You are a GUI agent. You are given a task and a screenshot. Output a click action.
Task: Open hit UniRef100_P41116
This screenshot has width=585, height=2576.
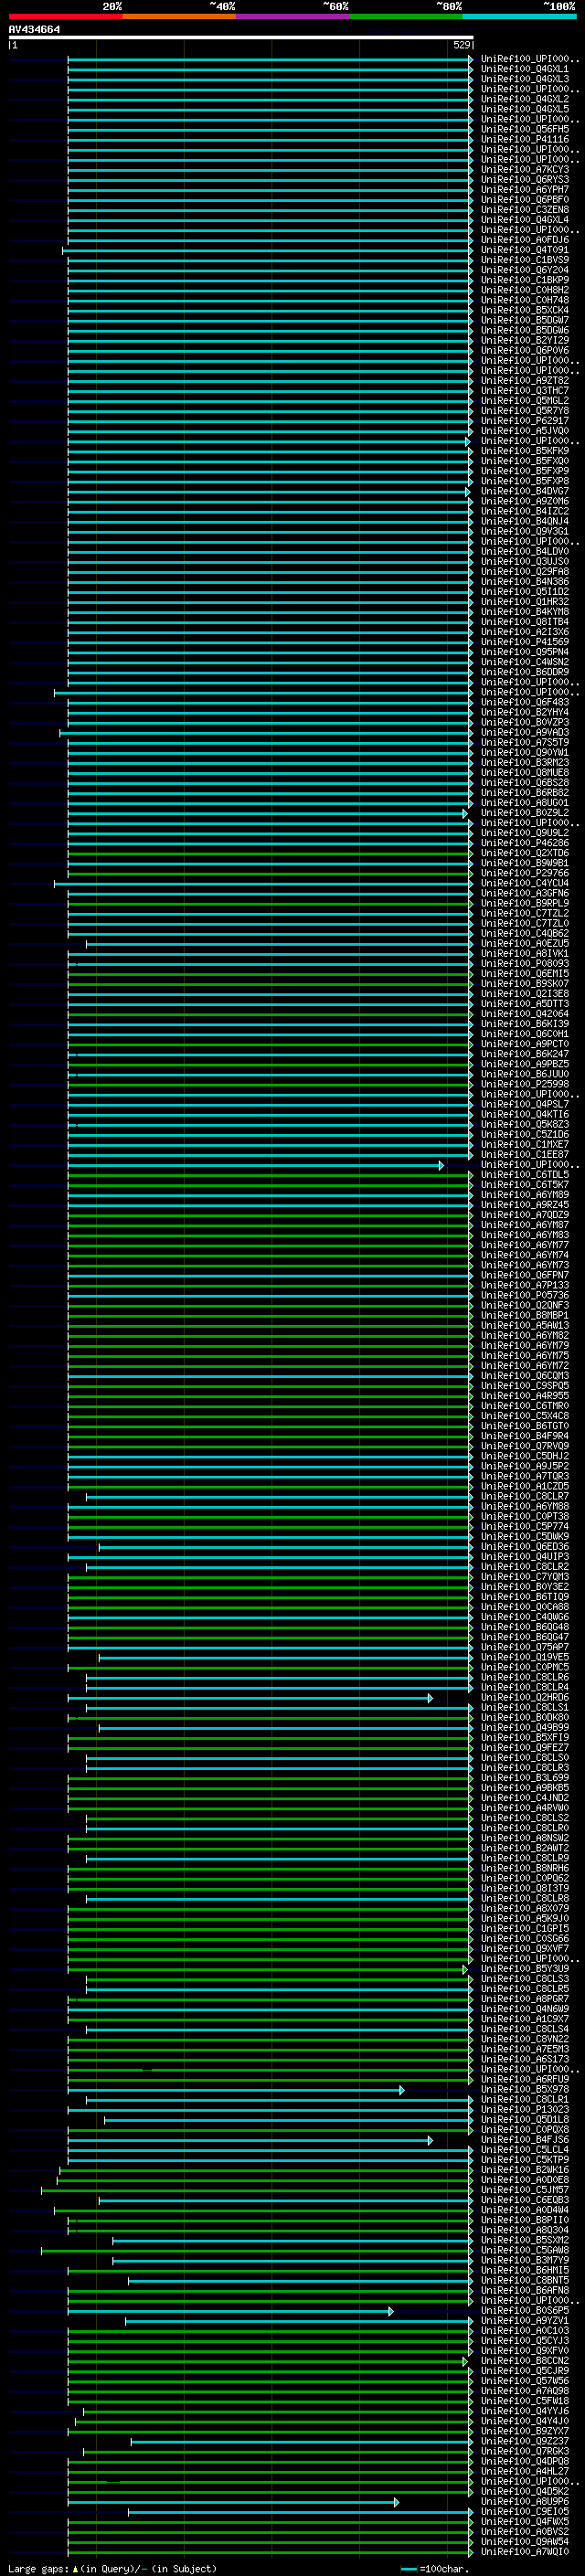[x=524, y=140]
